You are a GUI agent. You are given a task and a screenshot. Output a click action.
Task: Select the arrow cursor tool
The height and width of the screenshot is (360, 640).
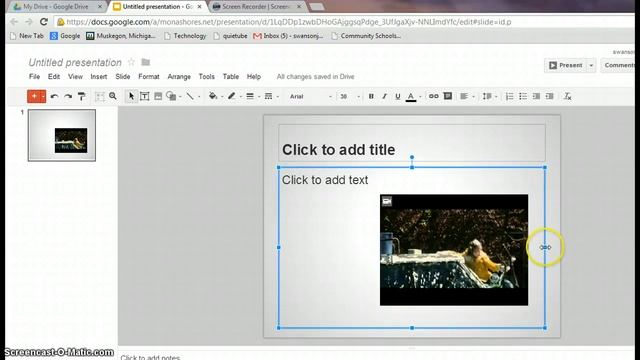[131, 96]
